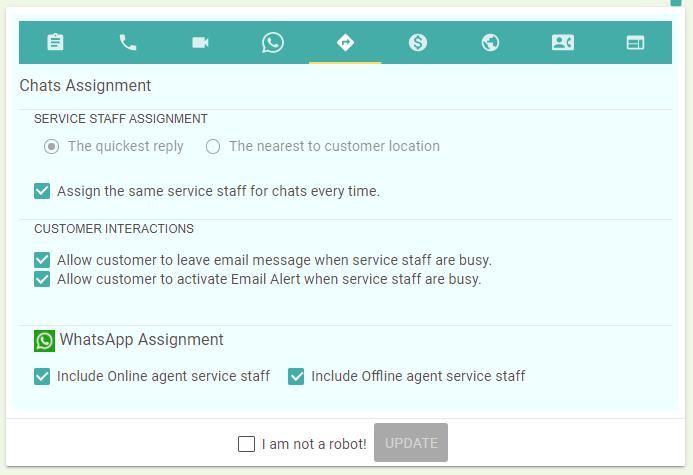Select The nearest to customer location option
The image size is (693, 475).
coord(213,146)
